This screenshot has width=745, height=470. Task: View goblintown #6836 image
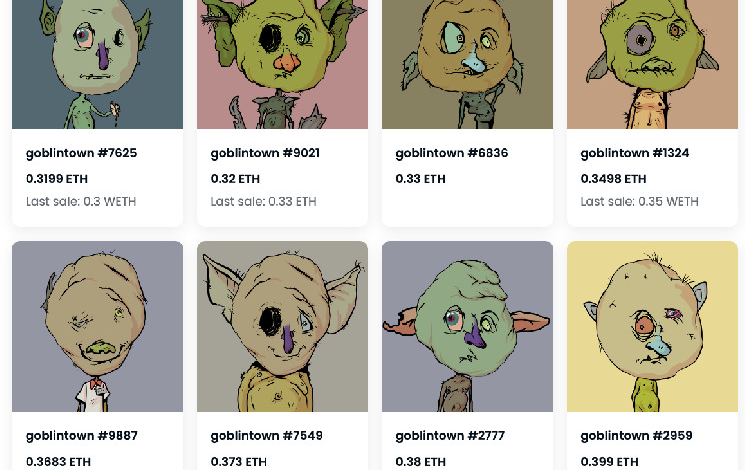click(x=468, y=64)
